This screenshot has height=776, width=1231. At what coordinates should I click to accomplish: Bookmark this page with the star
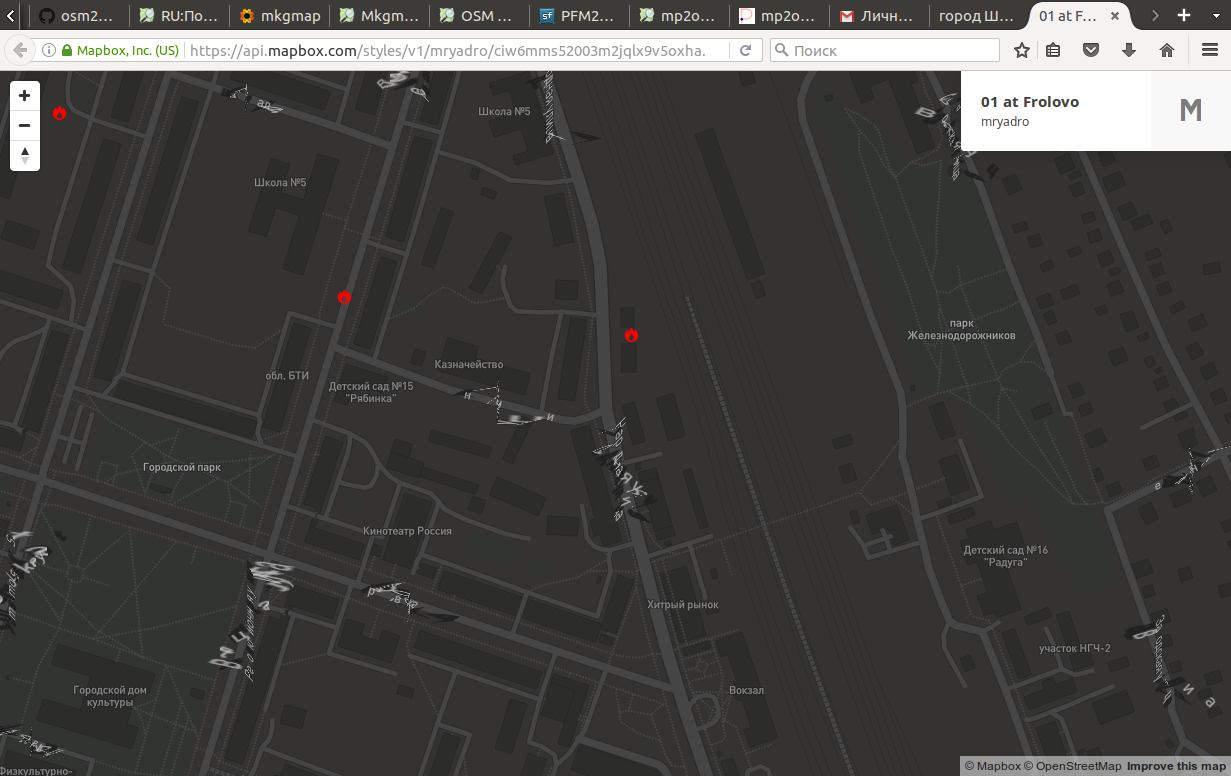(1021, 50)
